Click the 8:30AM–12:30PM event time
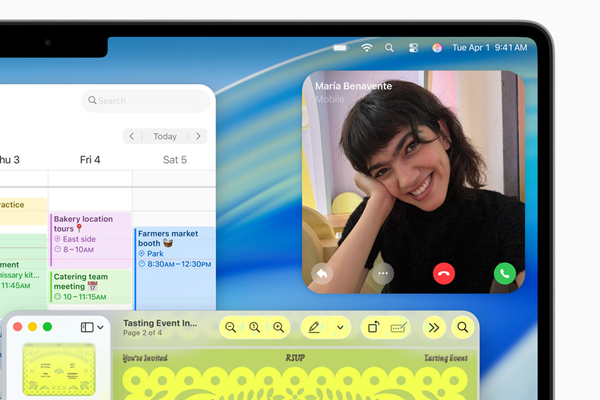This screenshot has width=600, height=400. point(179,264)
